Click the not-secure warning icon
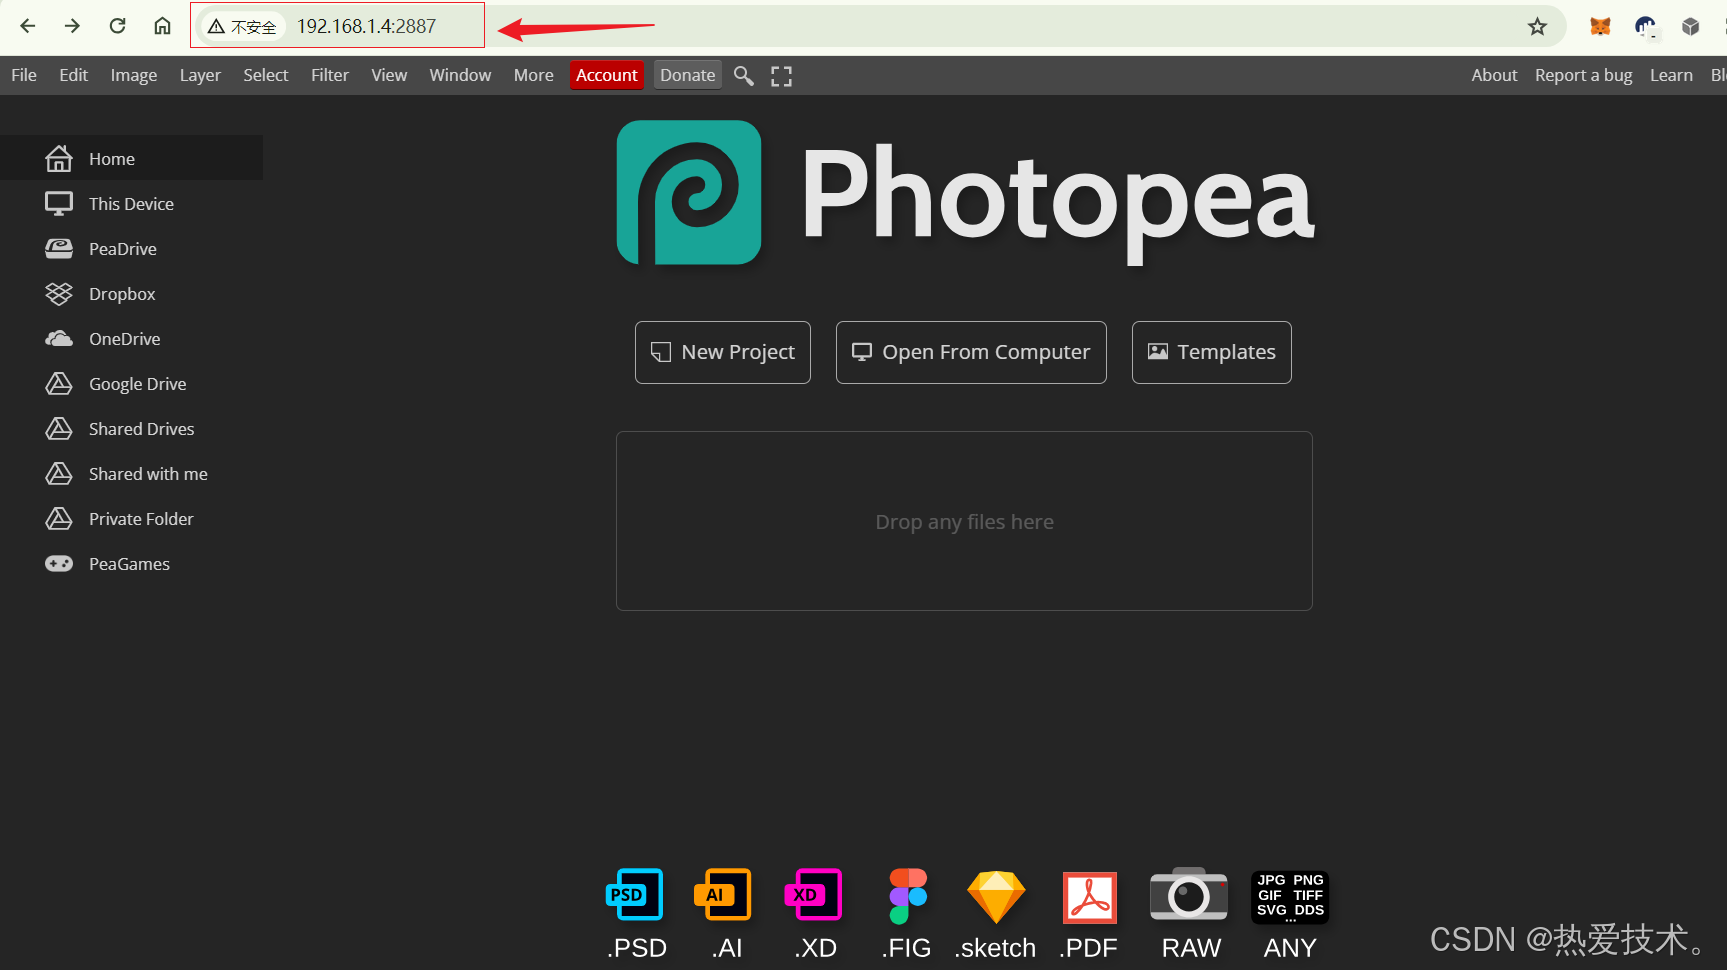1727x970 pixels. [x=216, y=27]
